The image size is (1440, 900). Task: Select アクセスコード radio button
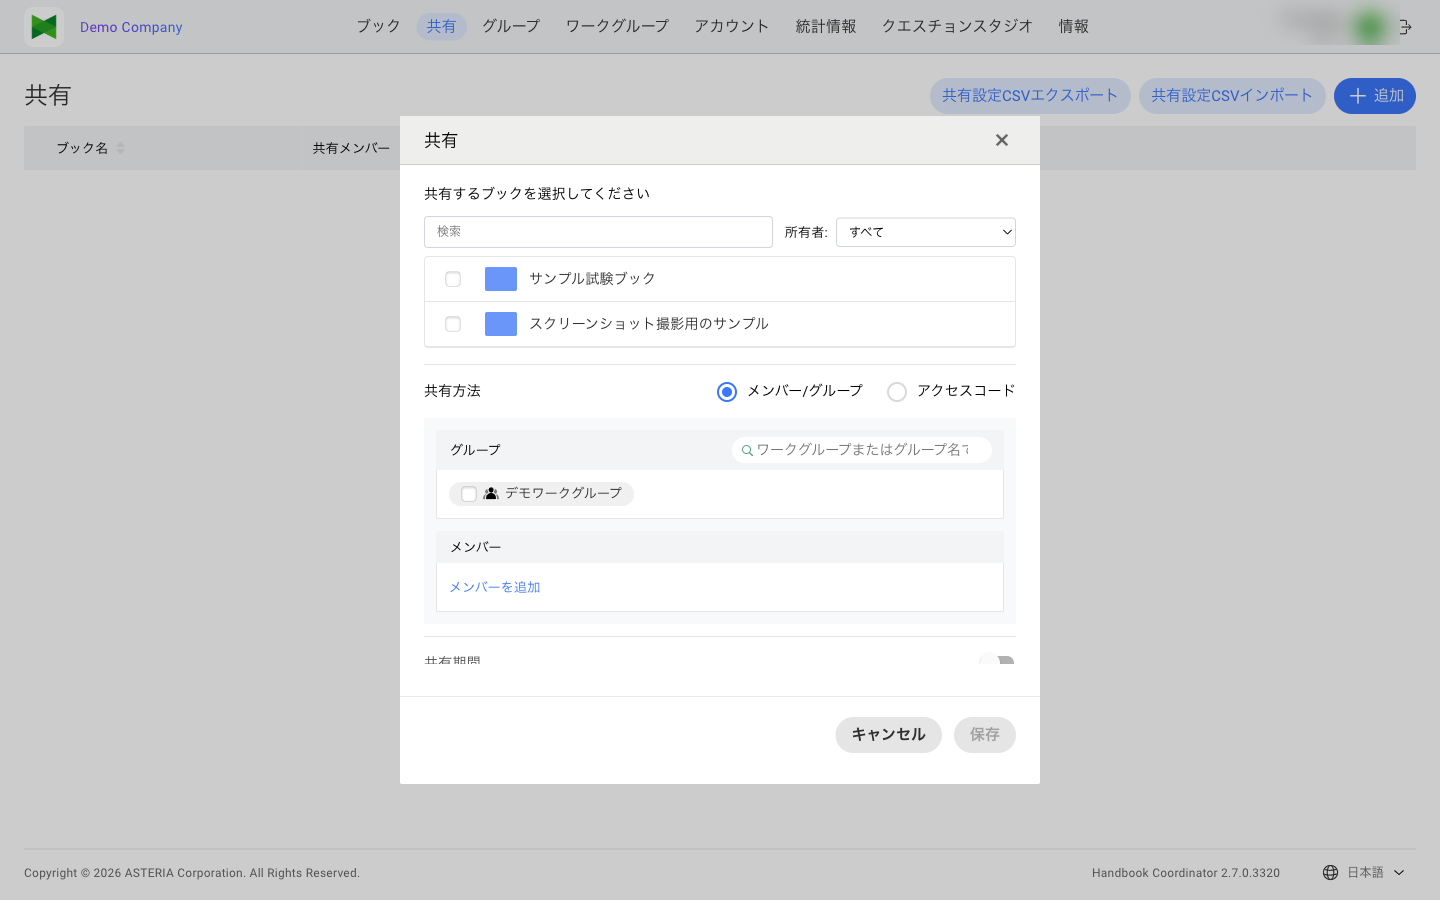click(x=897, y=392)
